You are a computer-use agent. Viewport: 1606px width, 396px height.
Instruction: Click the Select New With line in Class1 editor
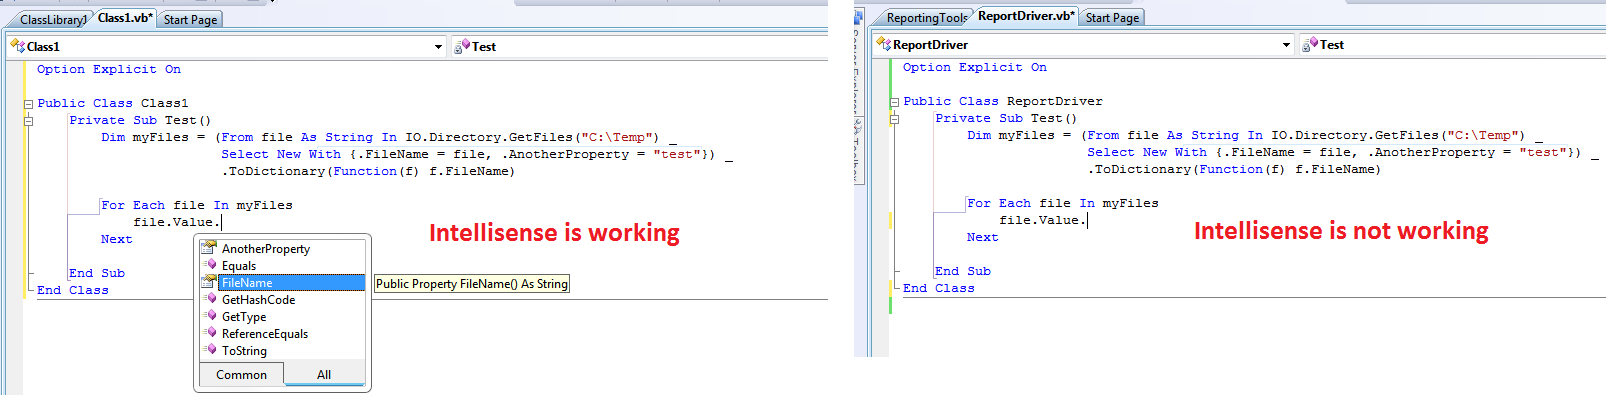coord(477,155)
